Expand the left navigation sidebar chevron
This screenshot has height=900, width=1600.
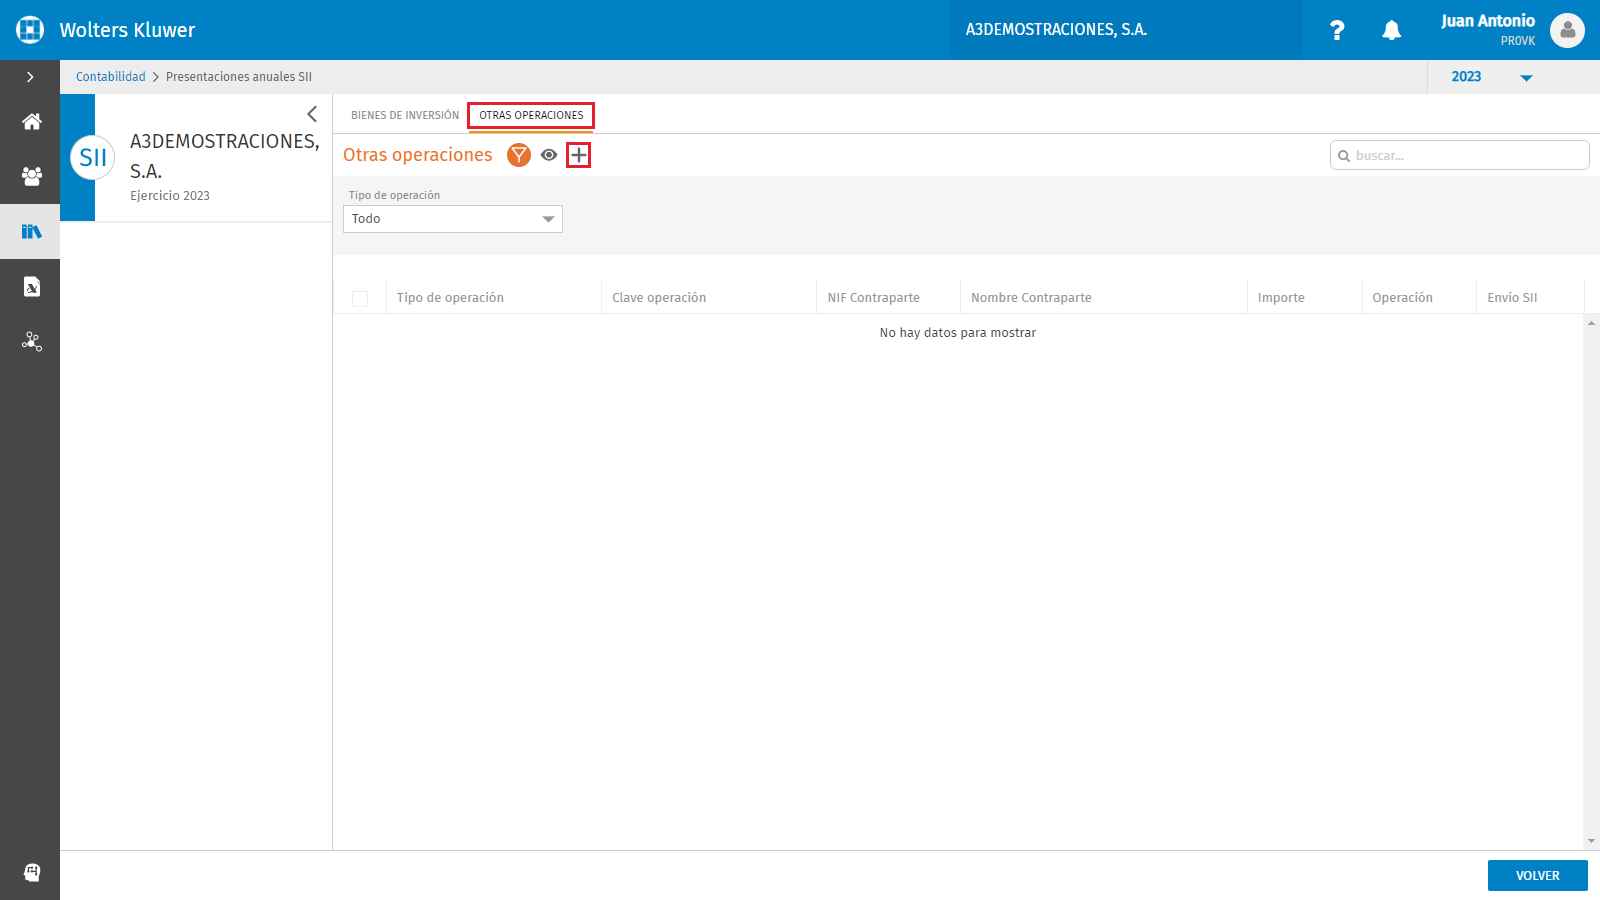(30, 77)
